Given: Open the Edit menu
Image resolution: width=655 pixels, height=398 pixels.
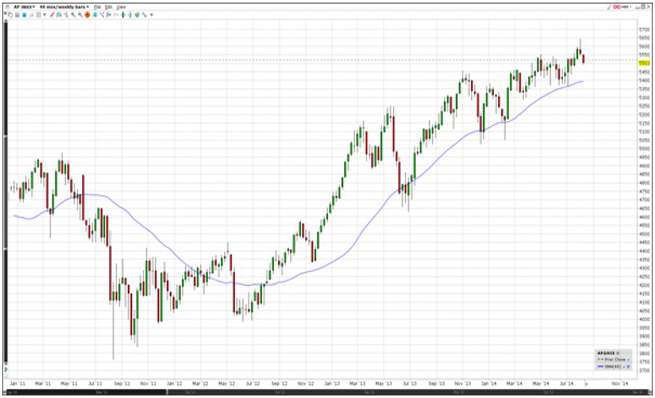Looking at the screenshot, I should tap(109, 7).
